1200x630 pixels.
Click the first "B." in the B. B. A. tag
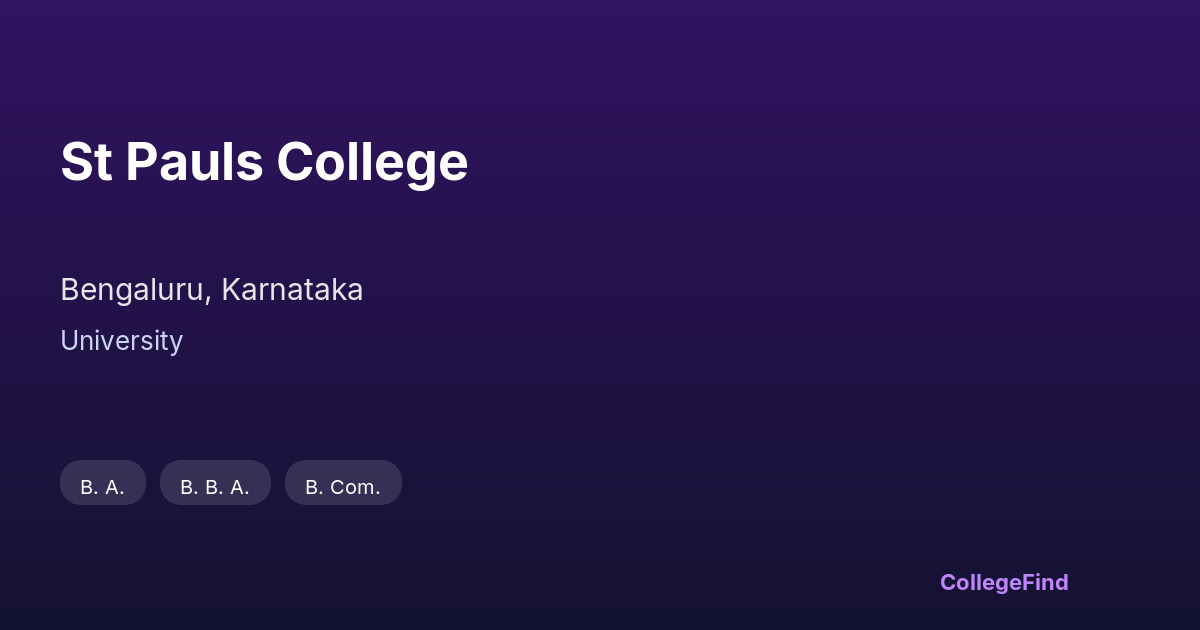click(x=189, y=487)
